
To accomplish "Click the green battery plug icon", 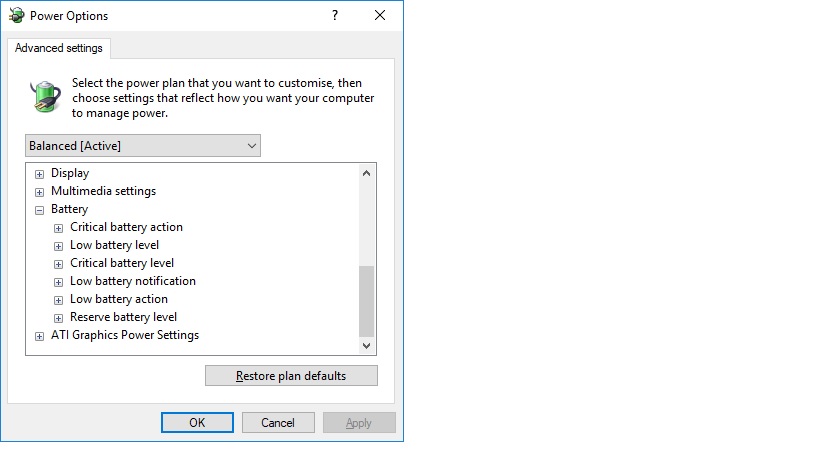I will 45,97.
